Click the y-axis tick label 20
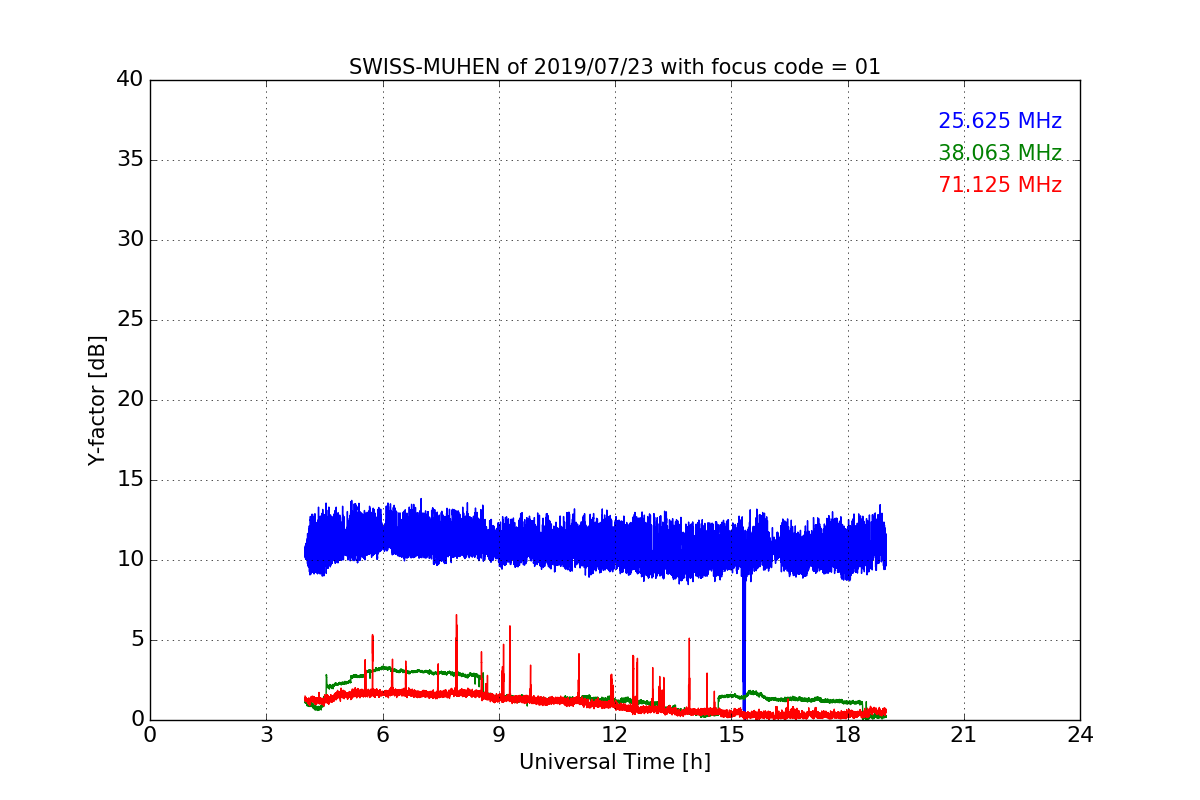The image size is (1200, 800). 129,400
